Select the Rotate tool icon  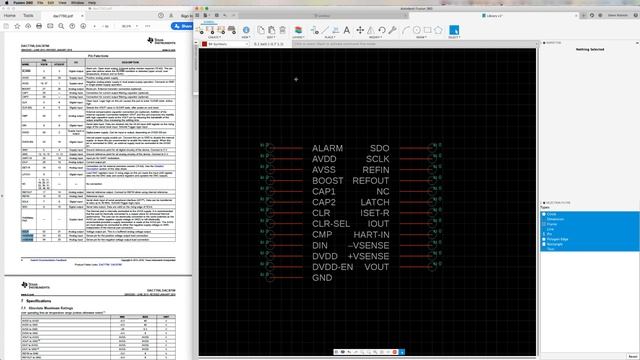[382, 30]
